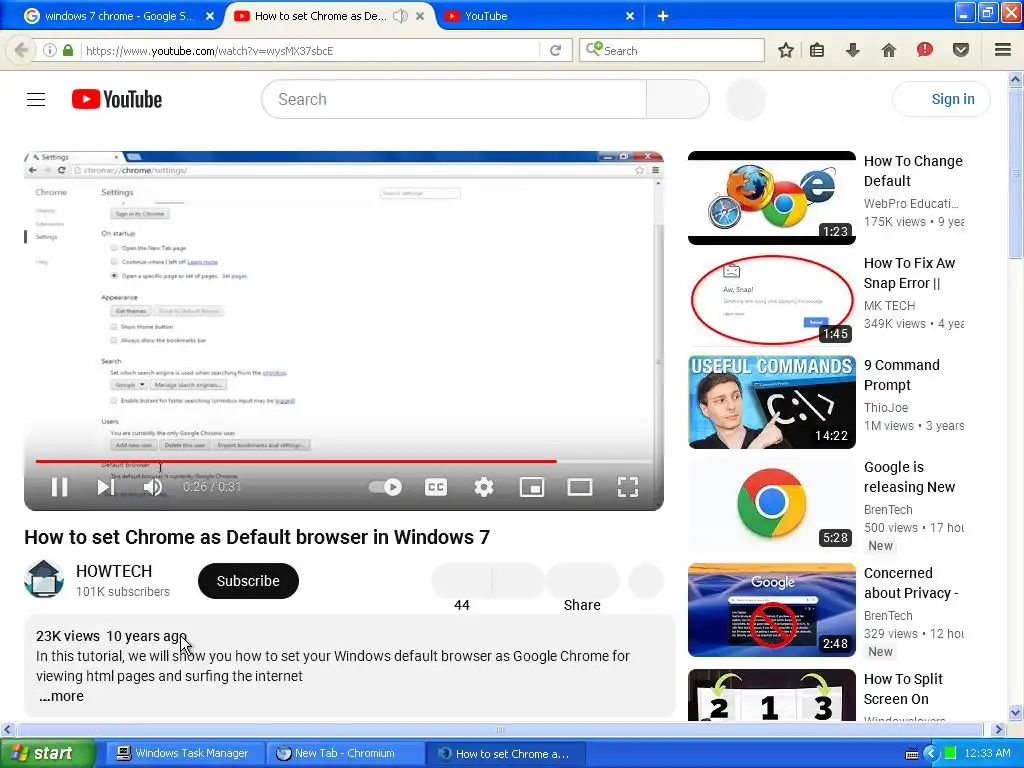
Task: Open 'How To Fix Aw Snap Error' thumbnail
Action: pyautogui.click(x=771, y=300)
